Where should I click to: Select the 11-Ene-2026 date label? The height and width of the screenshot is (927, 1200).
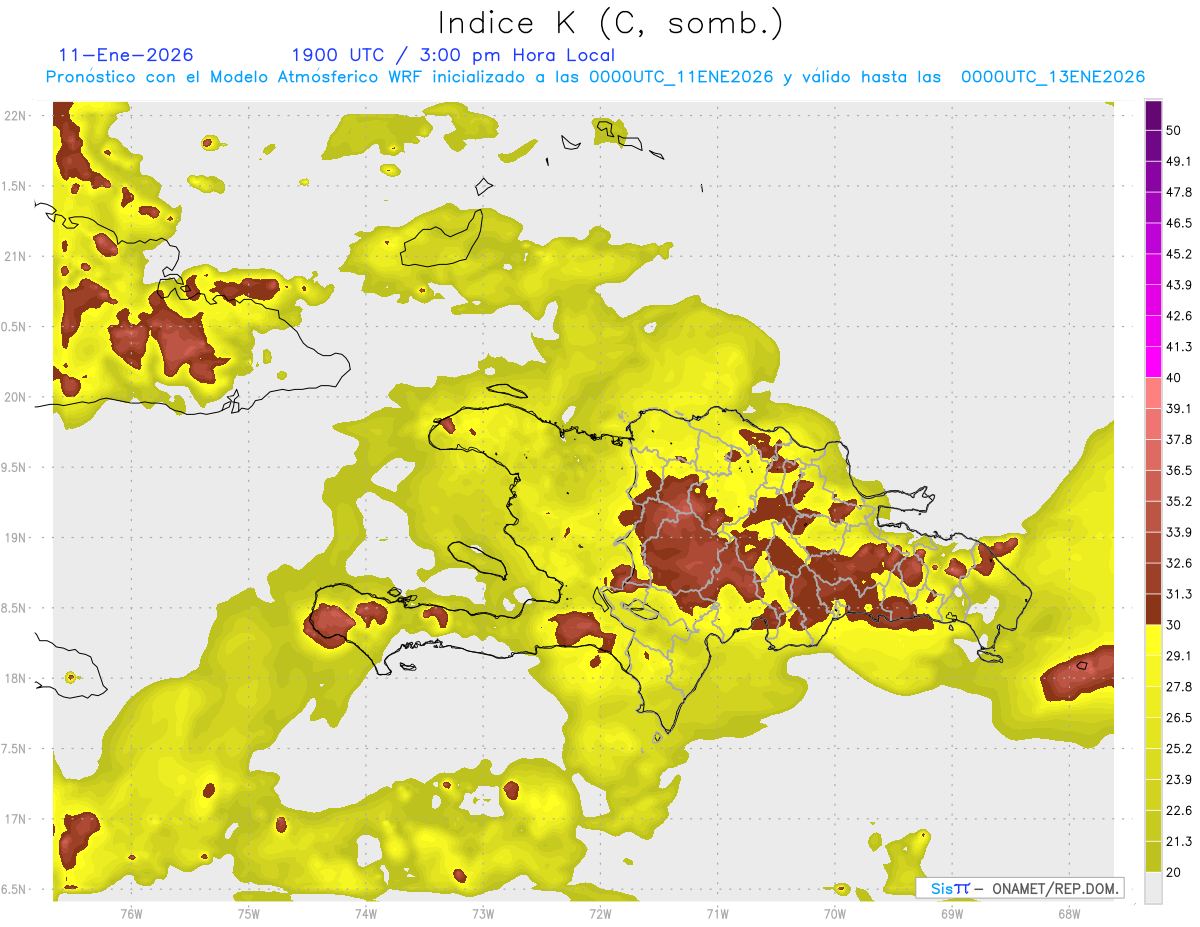pyautogui.click(x=126, y=55)
